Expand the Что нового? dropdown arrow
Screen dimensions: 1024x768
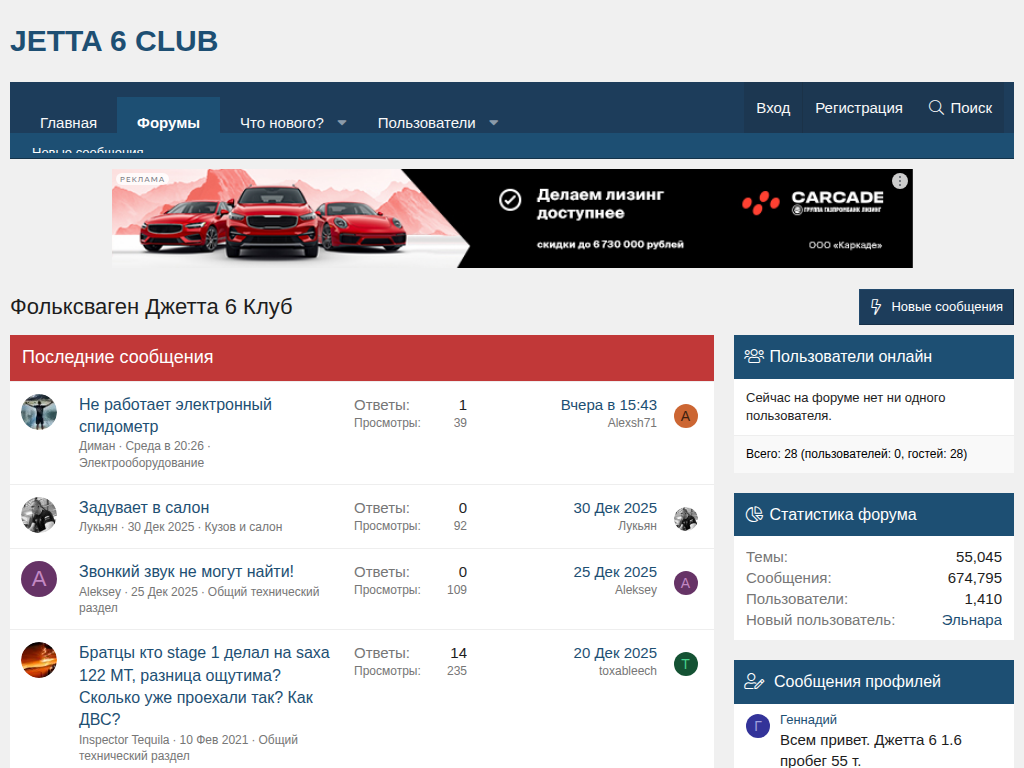point(342,123)
